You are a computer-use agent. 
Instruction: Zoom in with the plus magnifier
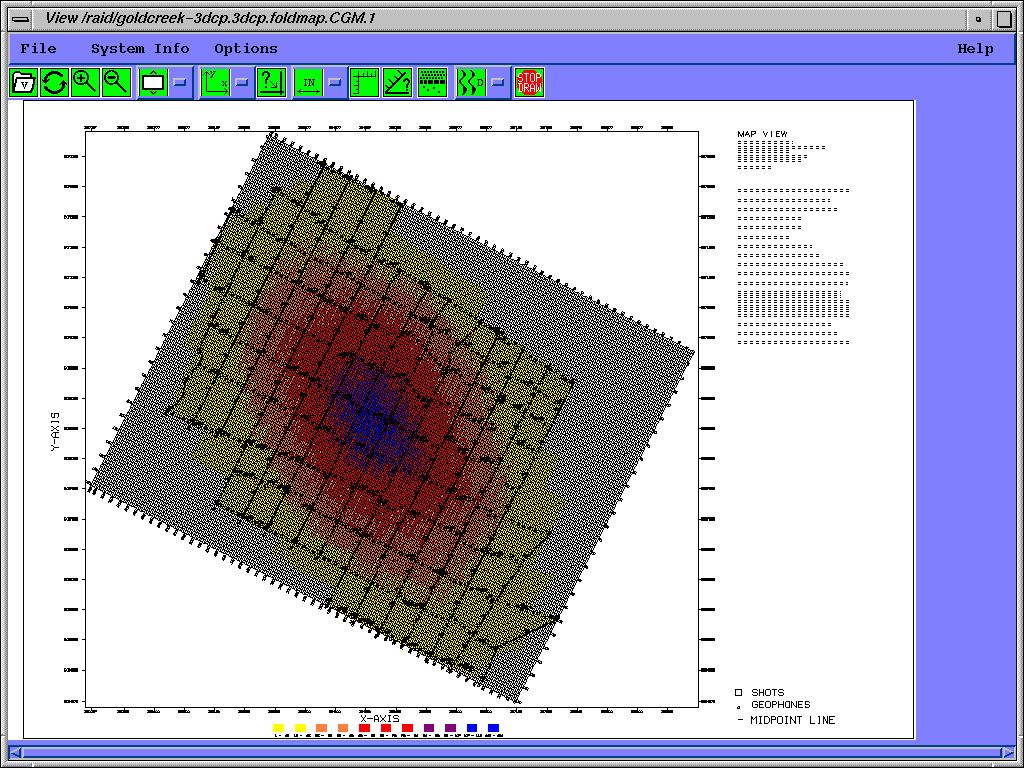(85, 83)
